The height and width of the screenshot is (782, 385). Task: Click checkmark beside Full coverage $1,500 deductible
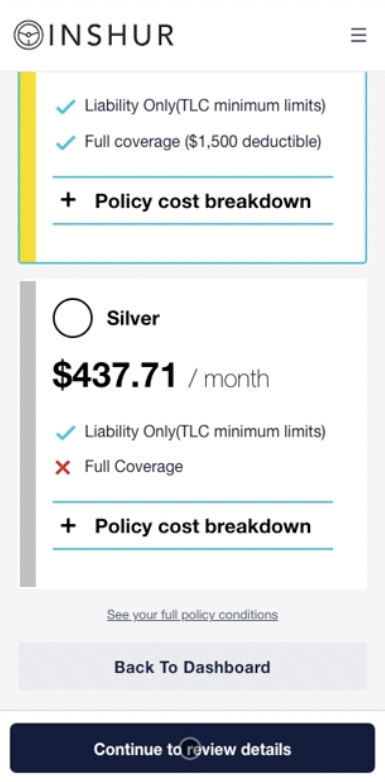point(65,143)
